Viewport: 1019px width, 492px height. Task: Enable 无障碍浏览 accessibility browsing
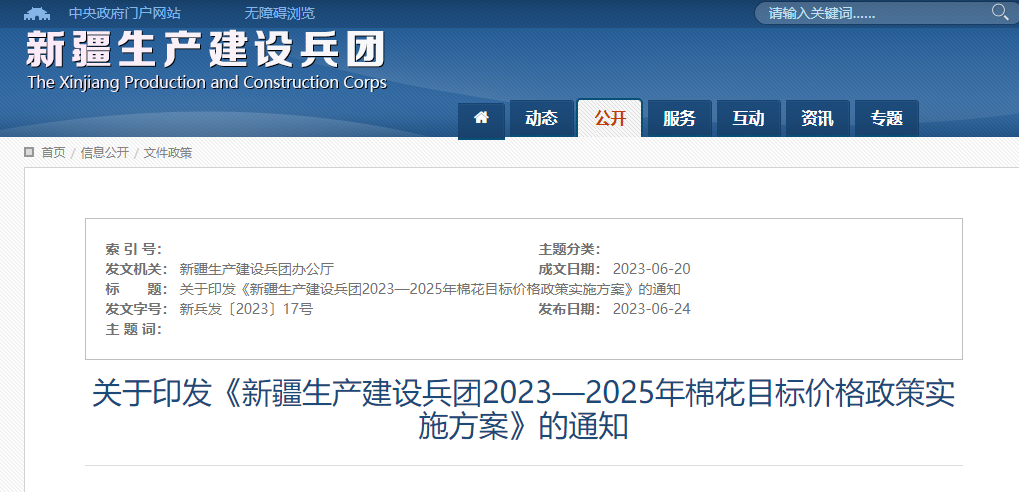pyautogui.click(x=279, y=14)
